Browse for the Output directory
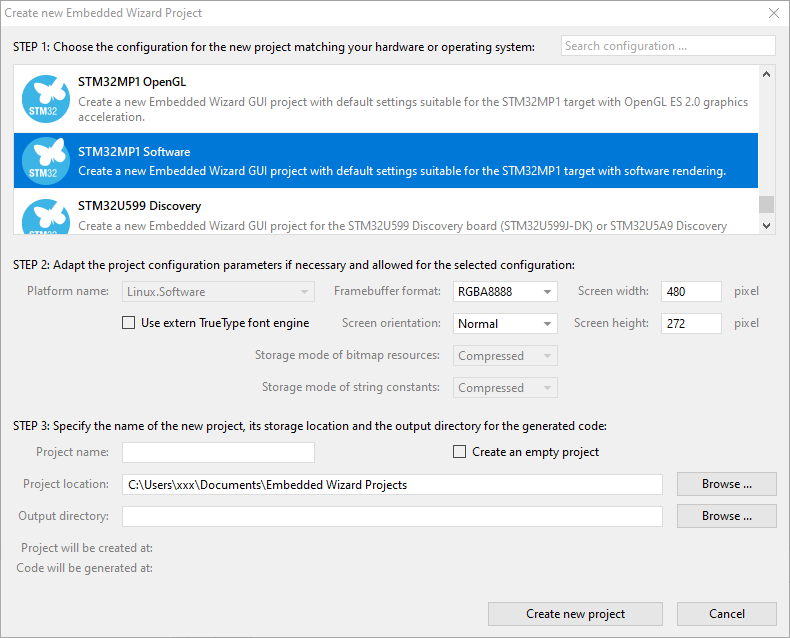The width and height of the screenshot is (790, 638). (x=726, y=516)
